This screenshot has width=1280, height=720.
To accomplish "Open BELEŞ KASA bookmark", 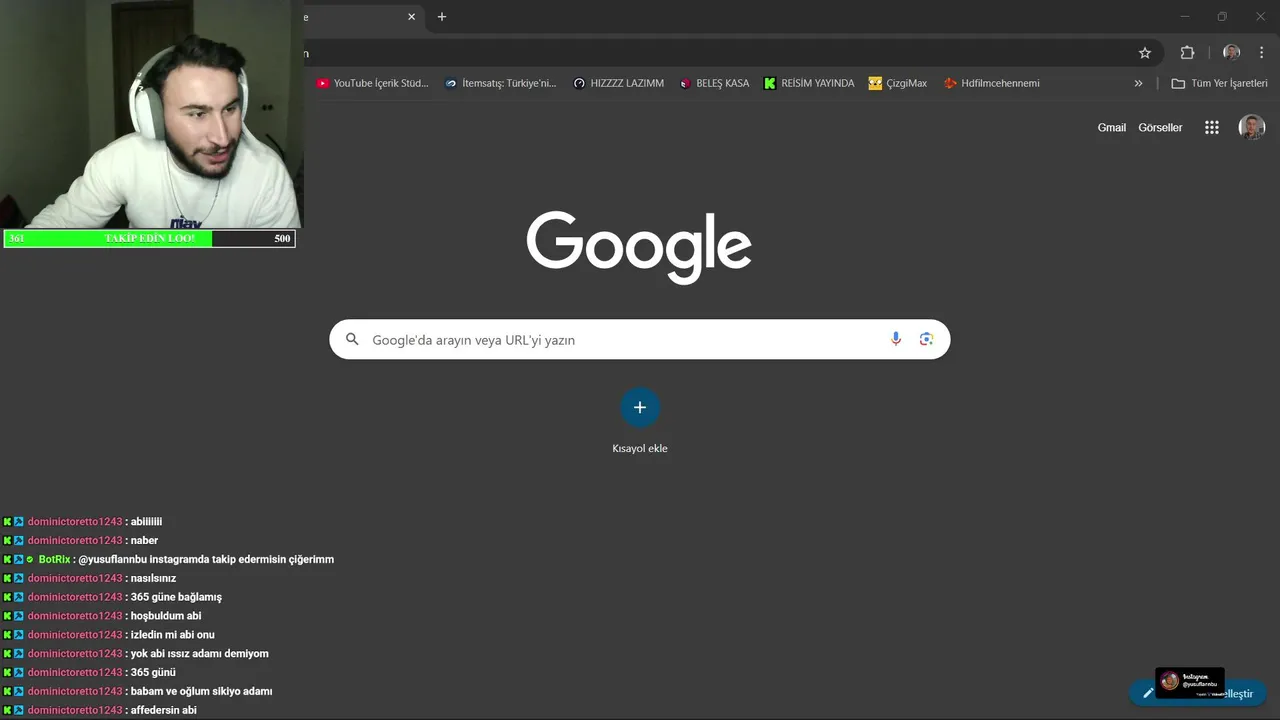I will [714, 83].
